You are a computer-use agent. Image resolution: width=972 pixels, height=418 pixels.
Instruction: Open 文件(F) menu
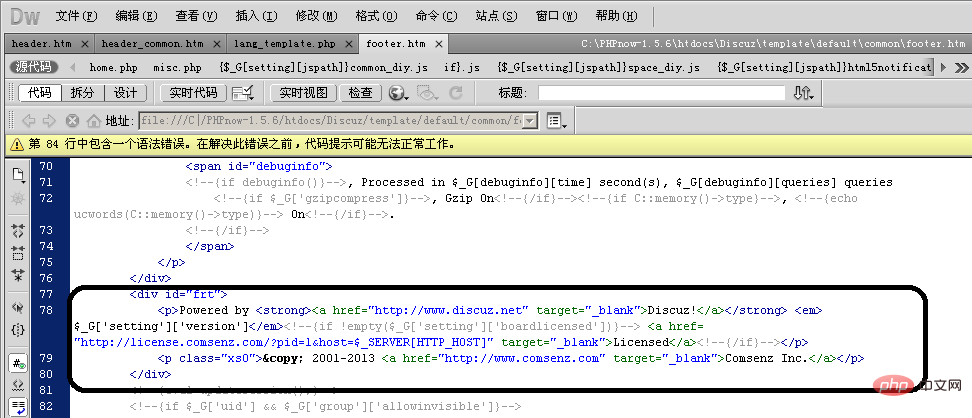(76, 16)
